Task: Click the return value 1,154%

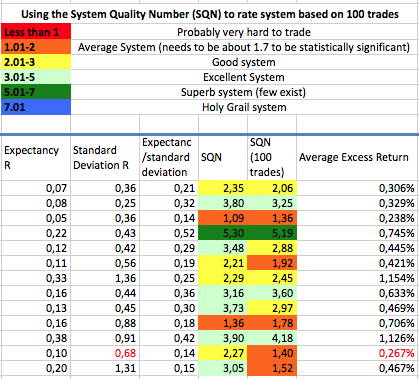Action: click(357, 278)
